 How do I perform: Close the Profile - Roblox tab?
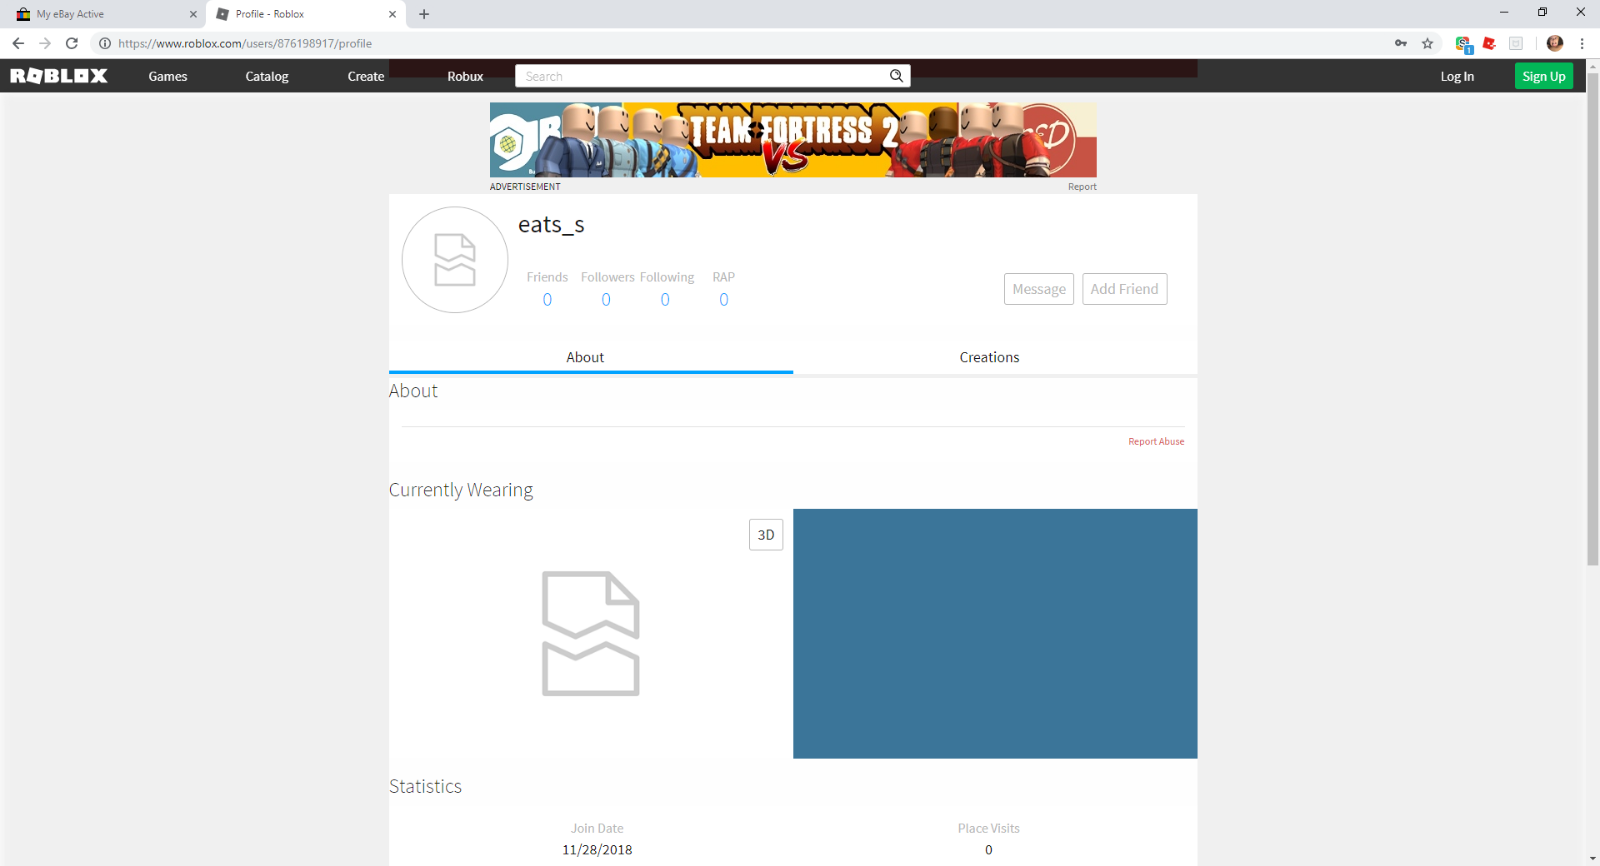coord(392,14)
